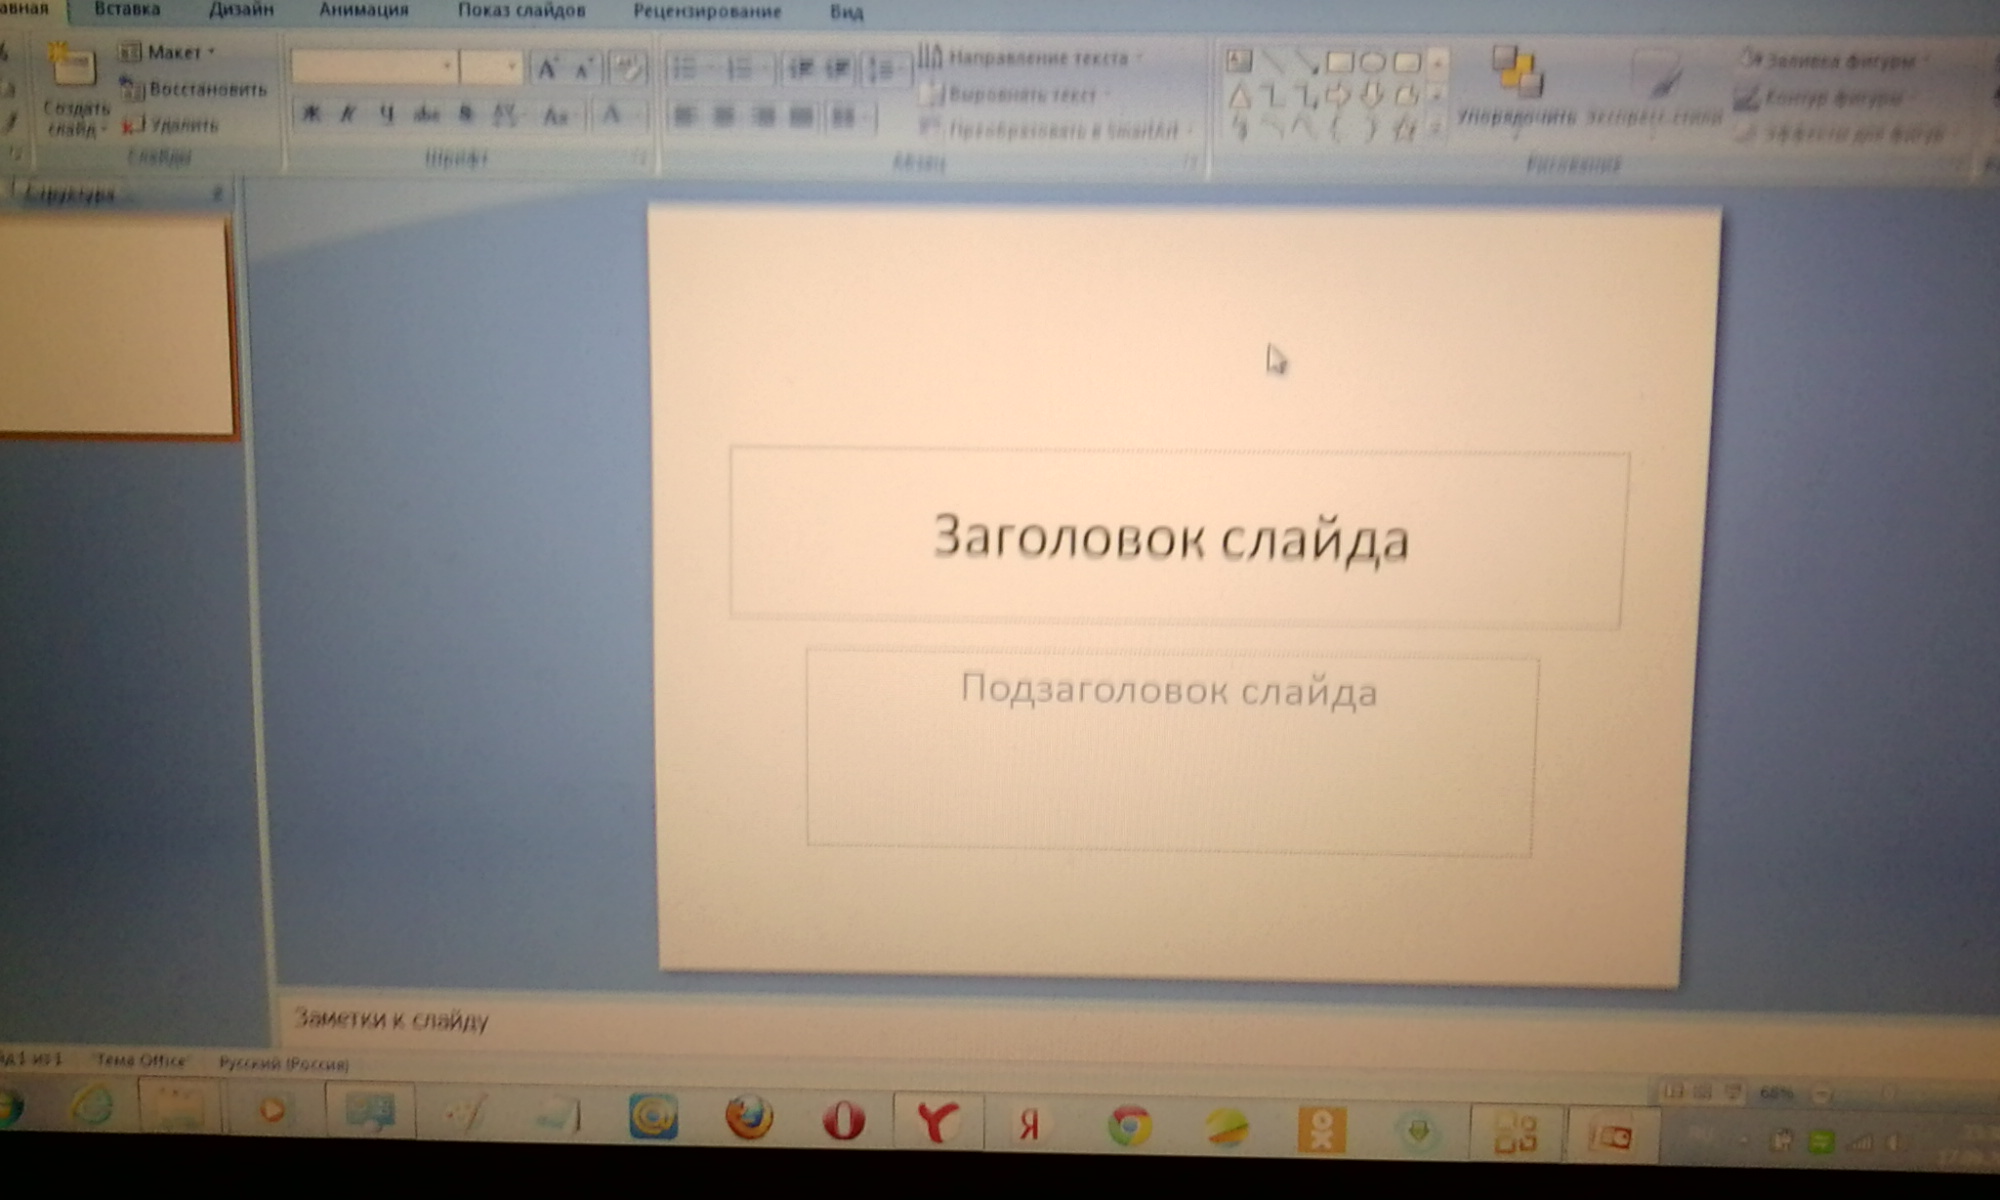
Task: Apply numbered list
Action: (x=745, y=70)
